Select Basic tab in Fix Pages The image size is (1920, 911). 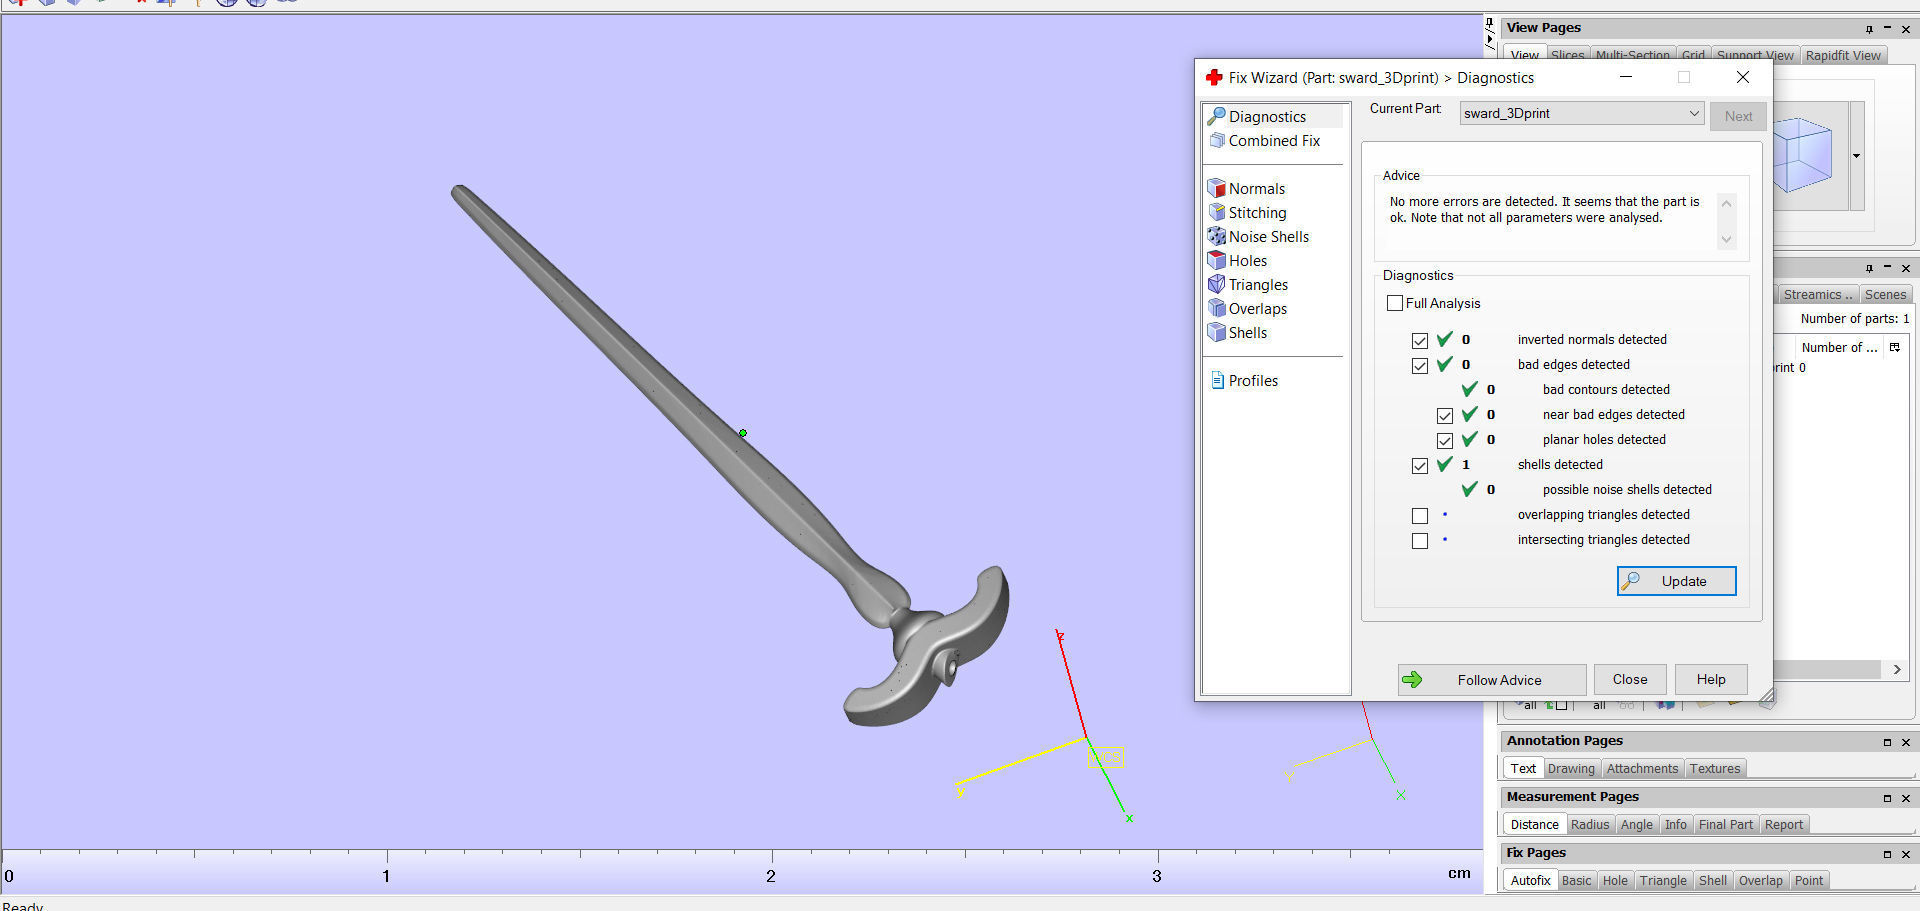(x=1577, y=880)
